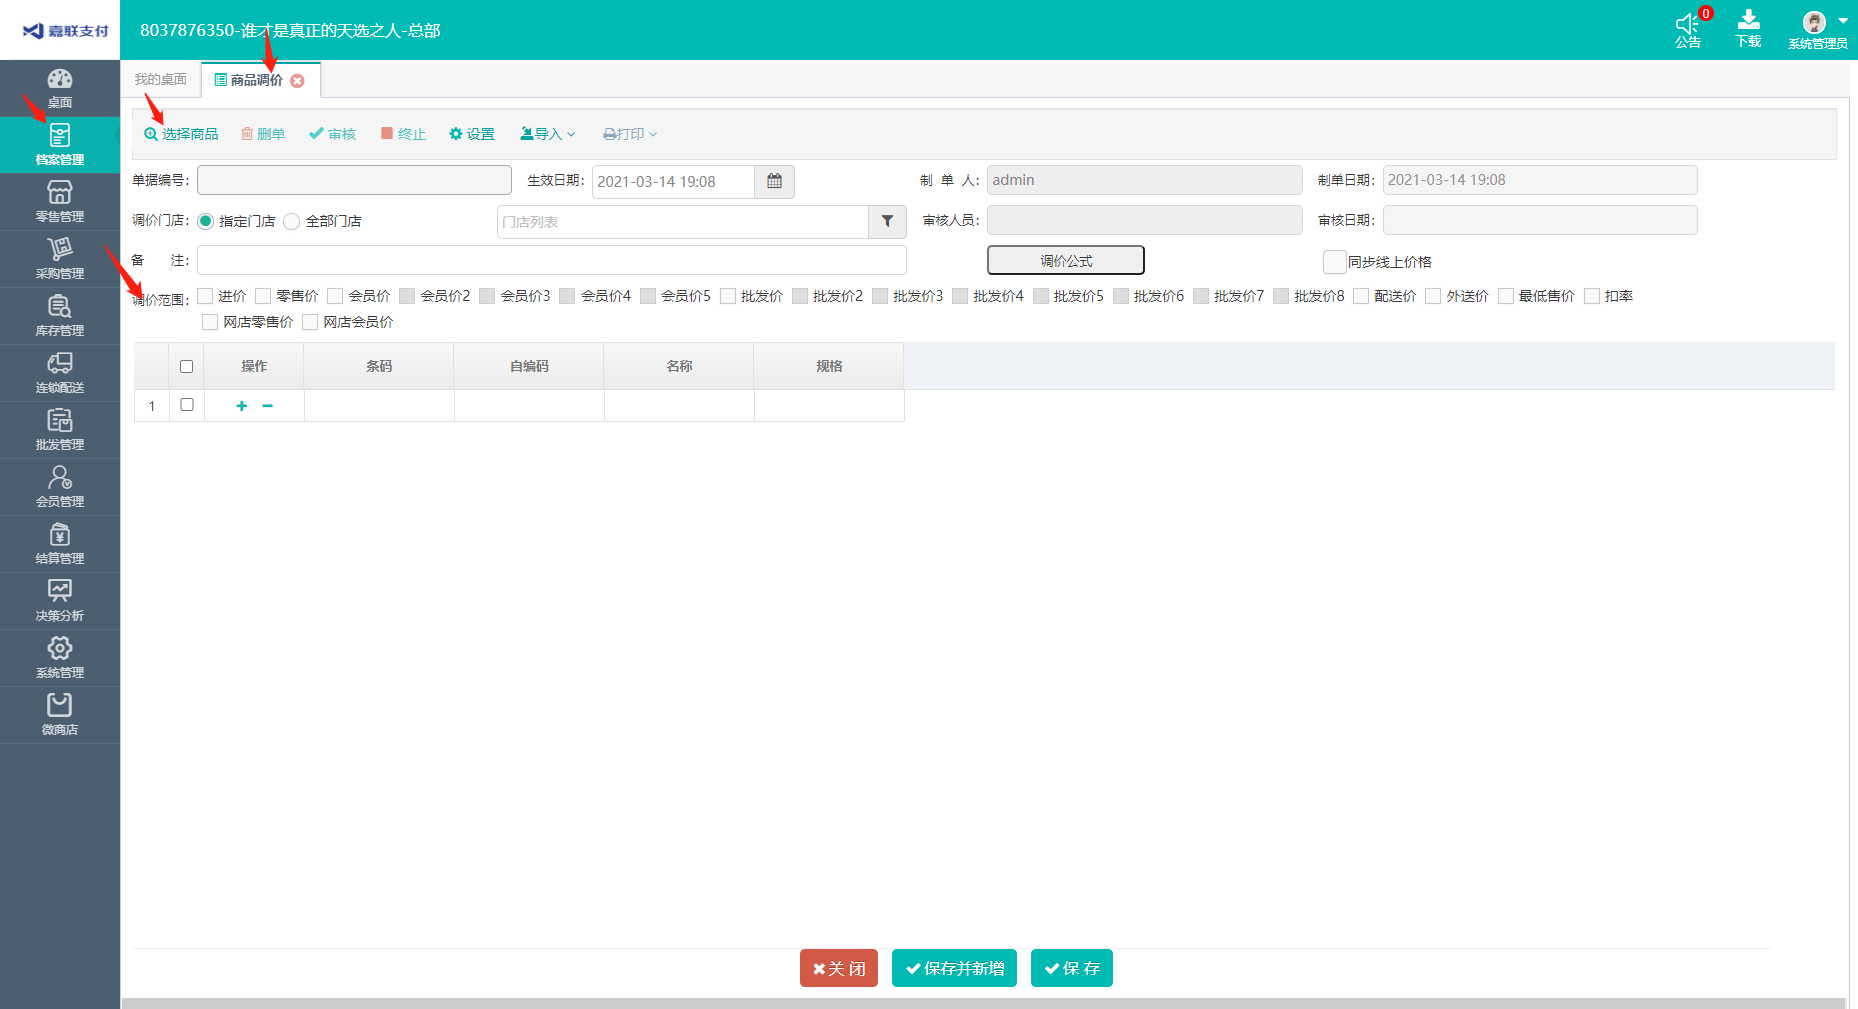Open 结算管理 in the sidebar
Viewport: 1858px width, 1009px height.
(x=60, y=544)
